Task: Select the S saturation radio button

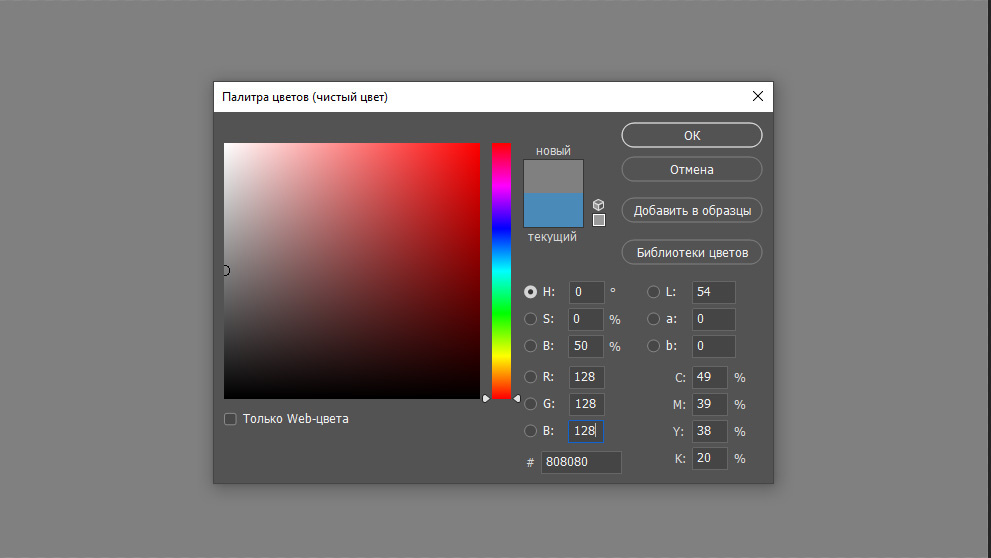Action: [x=530, y=319]
